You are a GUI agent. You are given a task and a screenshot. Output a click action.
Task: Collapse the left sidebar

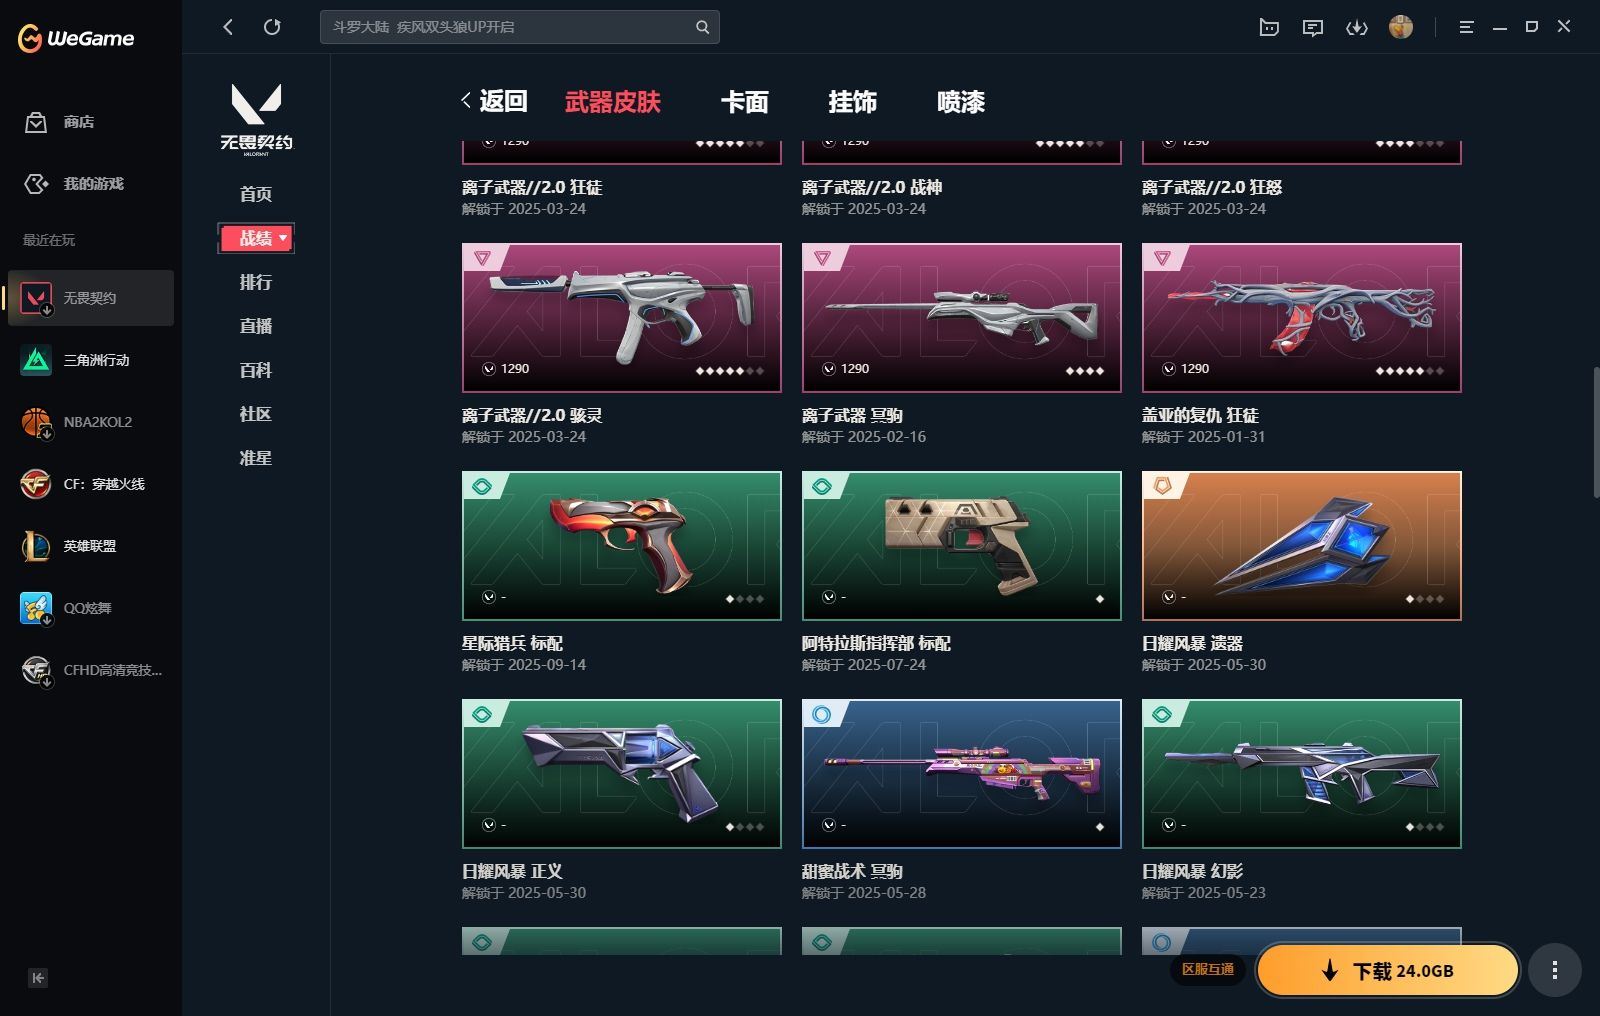pos(38,978)
